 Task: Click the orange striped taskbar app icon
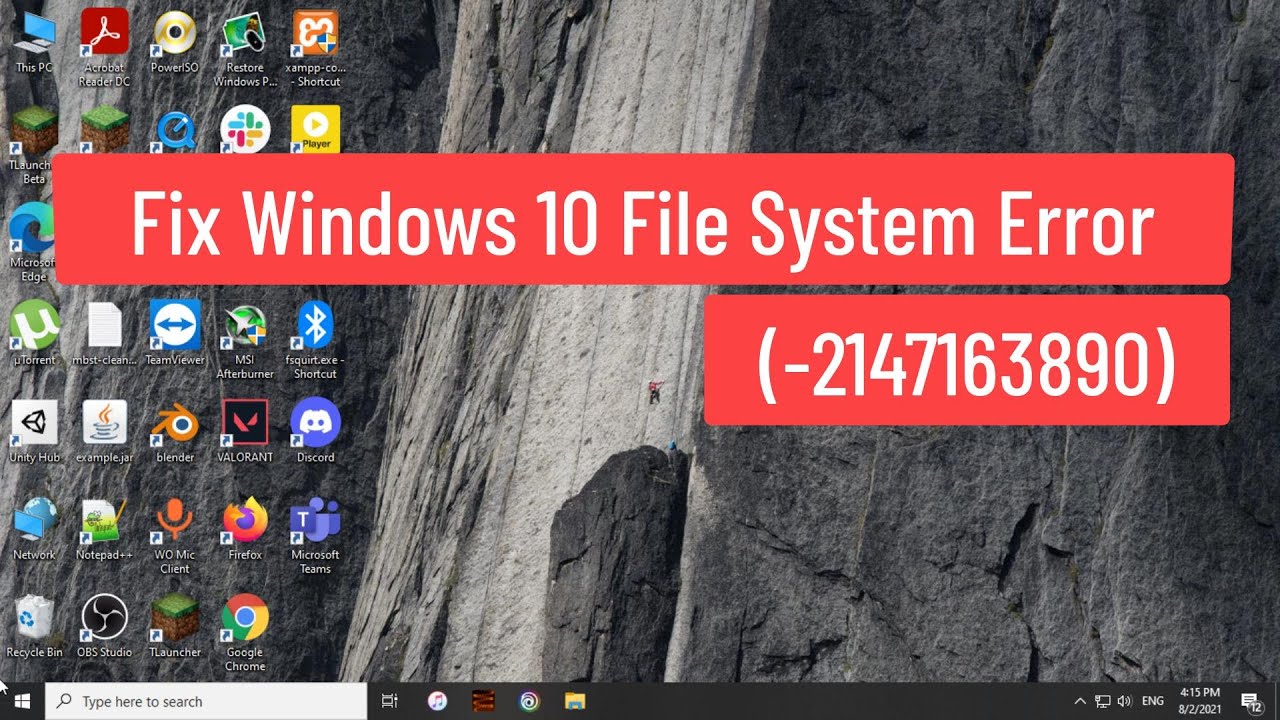(x=483, y=702)
